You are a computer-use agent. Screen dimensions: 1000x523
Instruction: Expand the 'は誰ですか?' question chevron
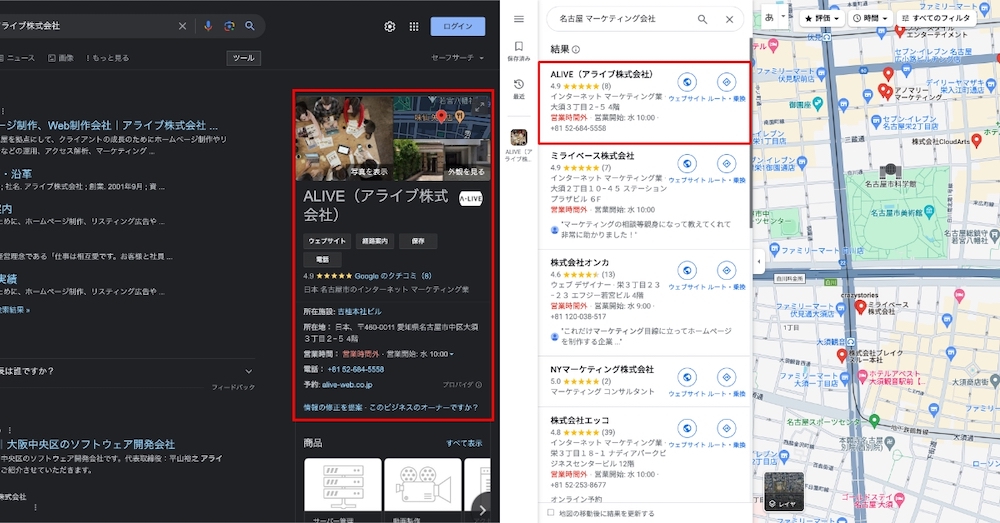click(249, 371)
